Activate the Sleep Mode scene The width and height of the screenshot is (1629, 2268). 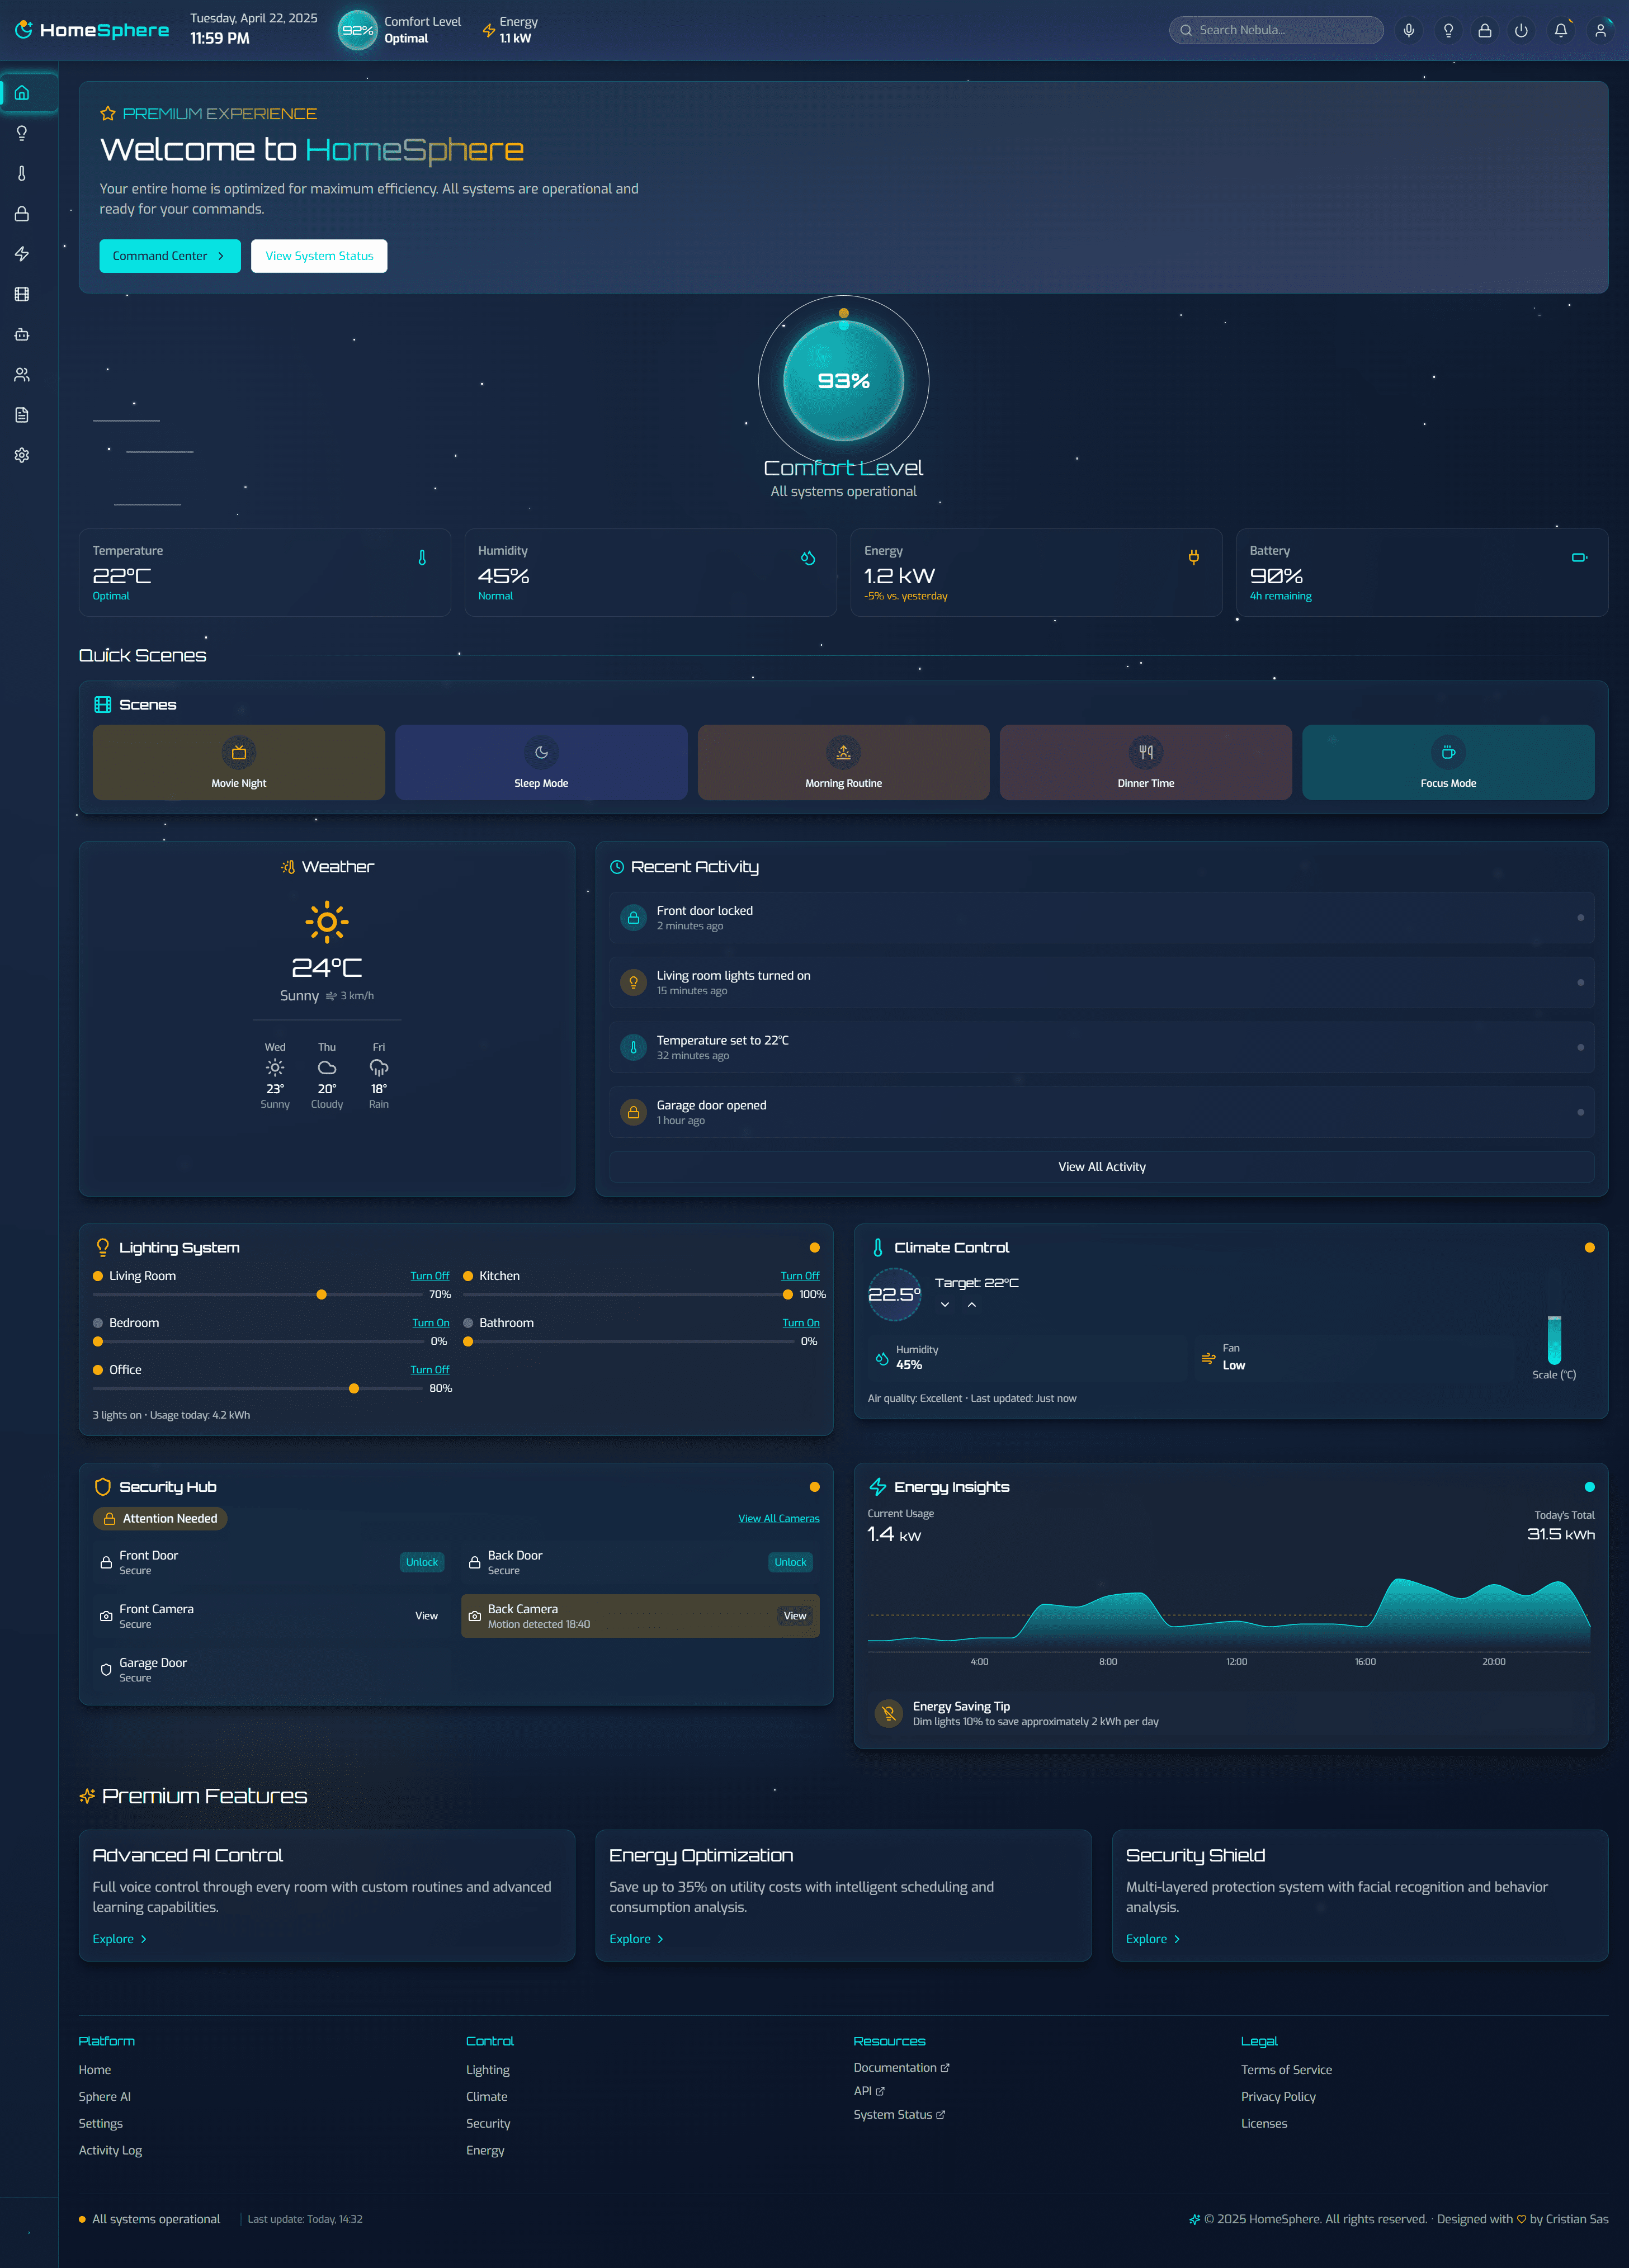pos(541,762)
